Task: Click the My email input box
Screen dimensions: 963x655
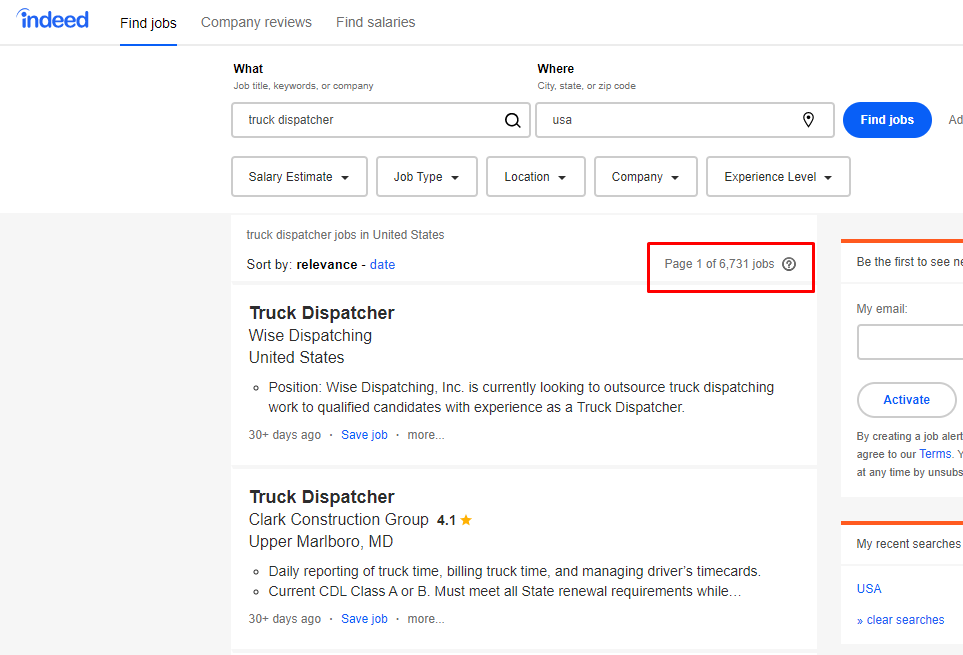Action: point(910,343)
